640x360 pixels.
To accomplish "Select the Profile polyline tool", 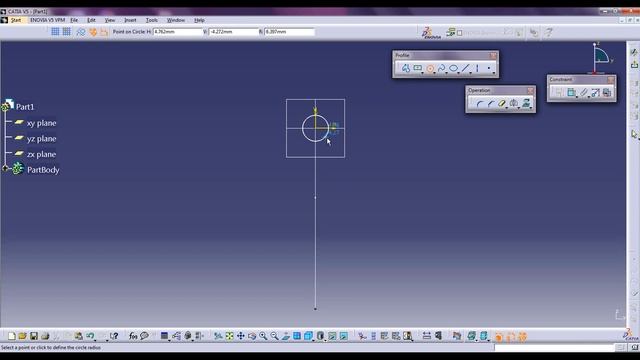I will click(405, 68).
